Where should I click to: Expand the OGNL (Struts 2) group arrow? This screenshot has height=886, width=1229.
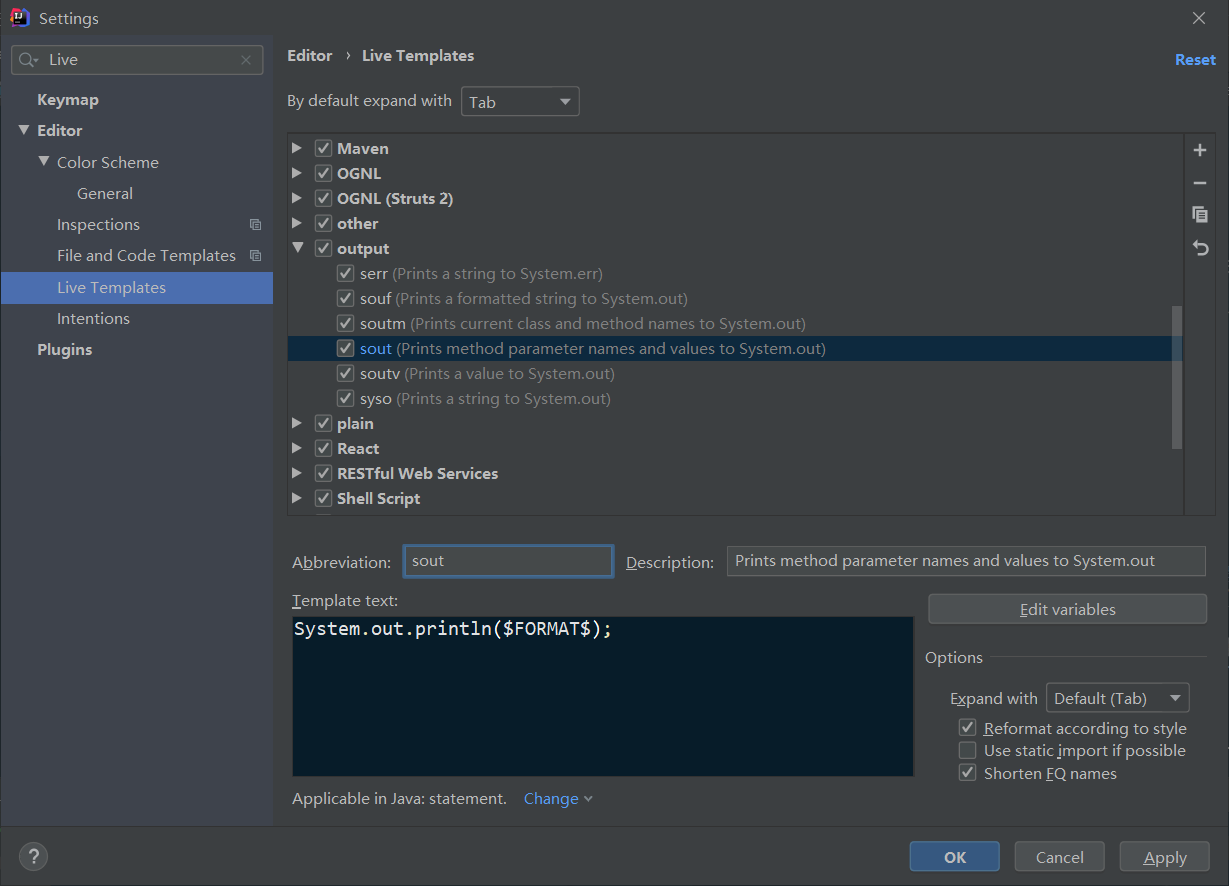pyautogui.click(x=297, y=198)
